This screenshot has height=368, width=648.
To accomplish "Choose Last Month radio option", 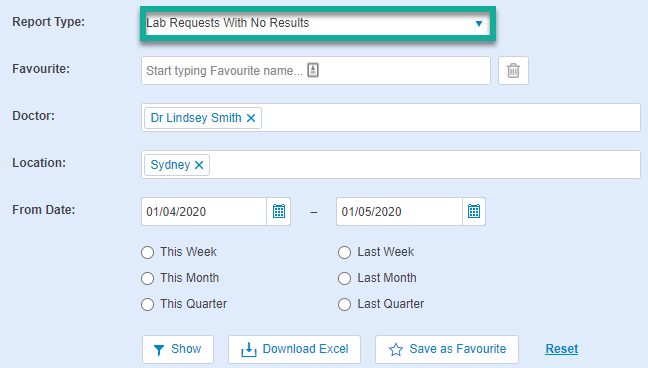I will point(344,278).
